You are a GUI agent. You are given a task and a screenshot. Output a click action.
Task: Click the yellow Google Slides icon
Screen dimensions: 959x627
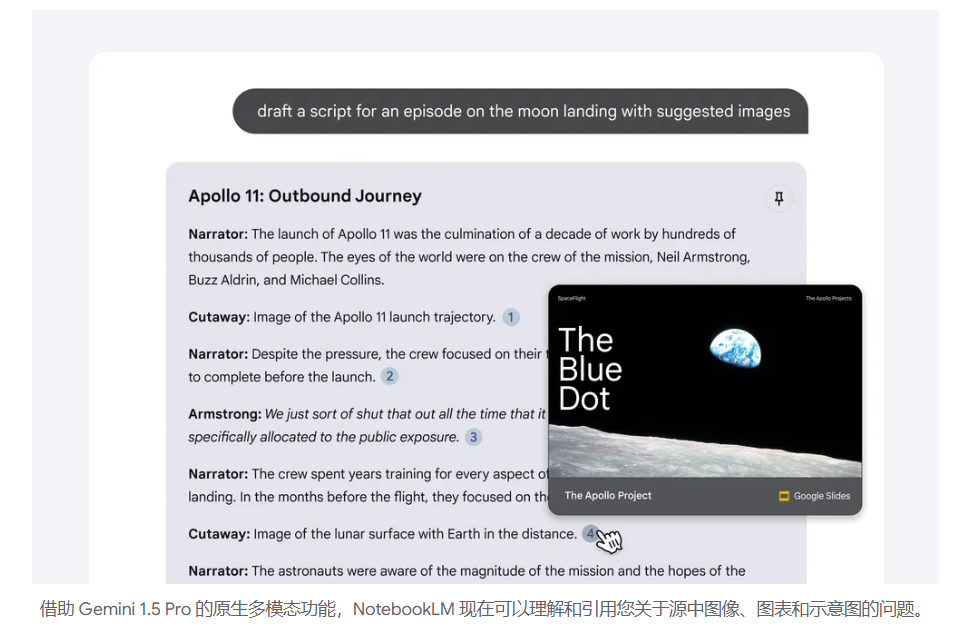click(784, 496)
